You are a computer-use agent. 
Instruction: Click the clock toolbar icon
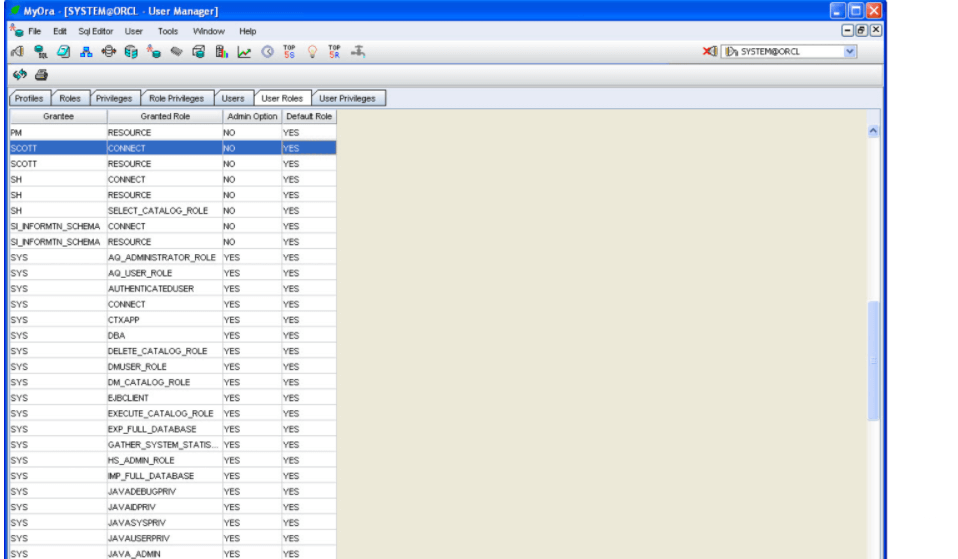tap(267, 52)
